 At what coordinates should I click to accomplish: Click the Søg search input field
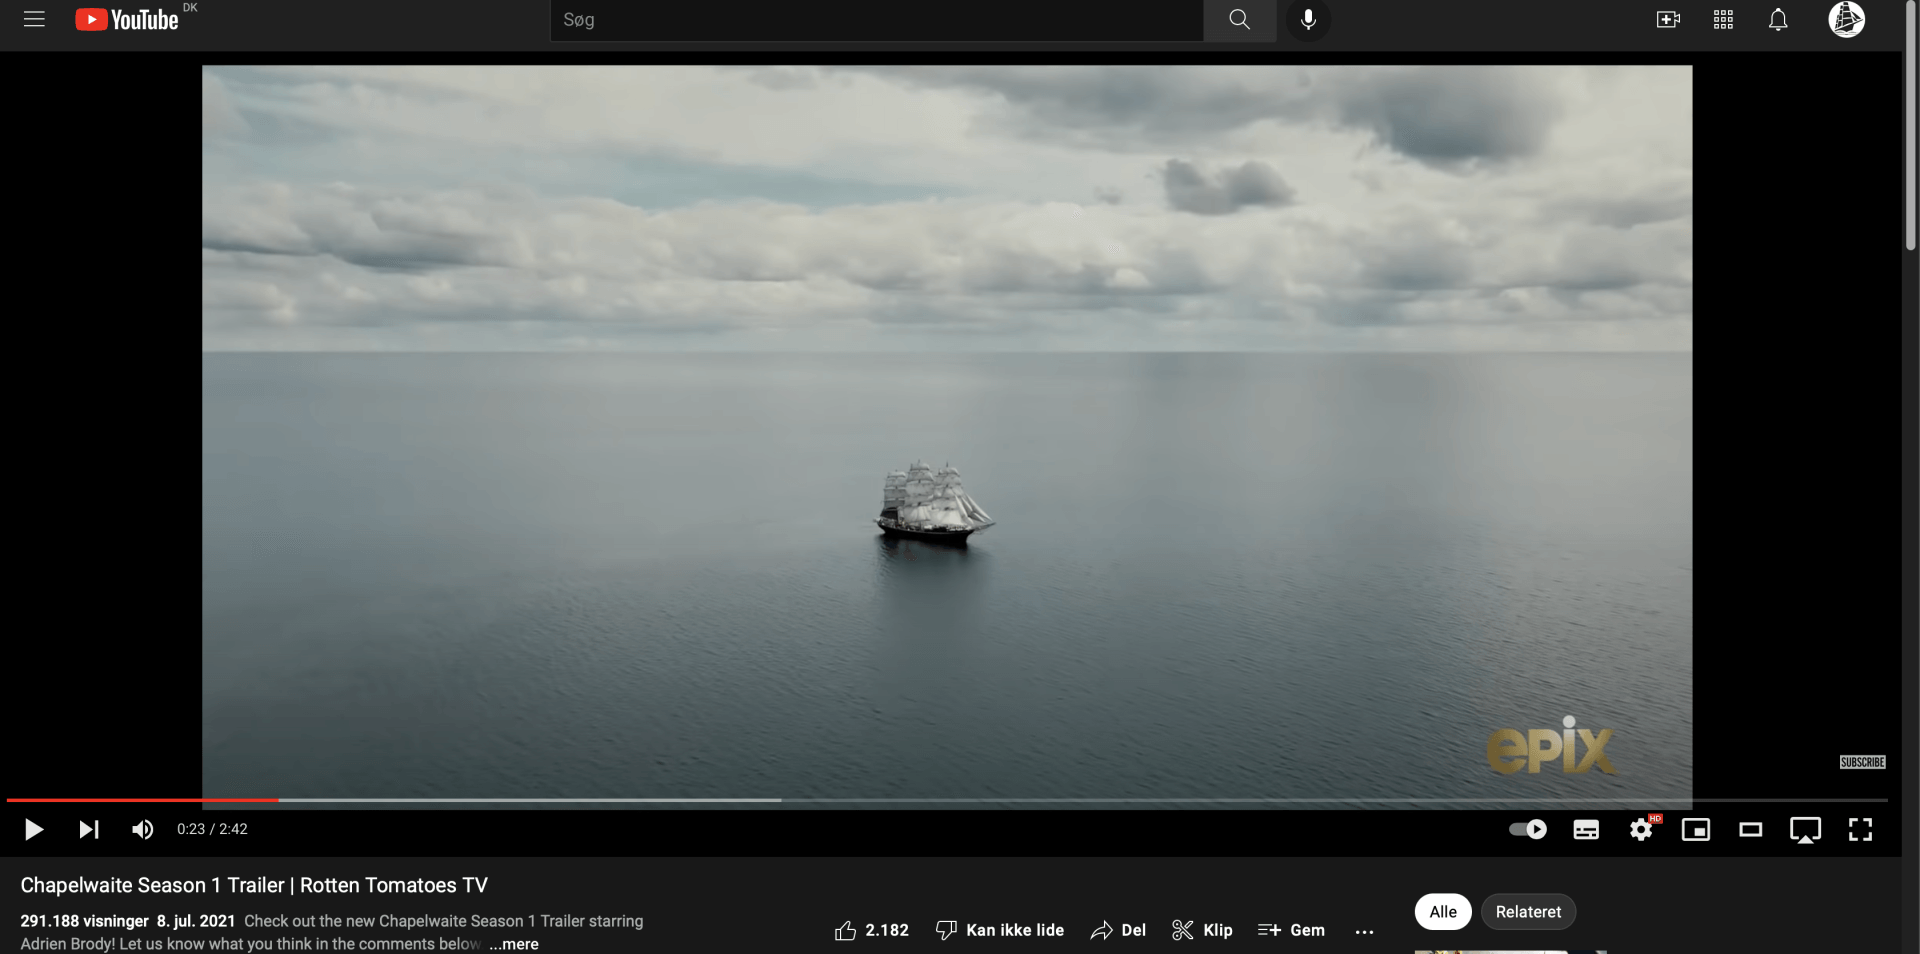click(876, 20)
